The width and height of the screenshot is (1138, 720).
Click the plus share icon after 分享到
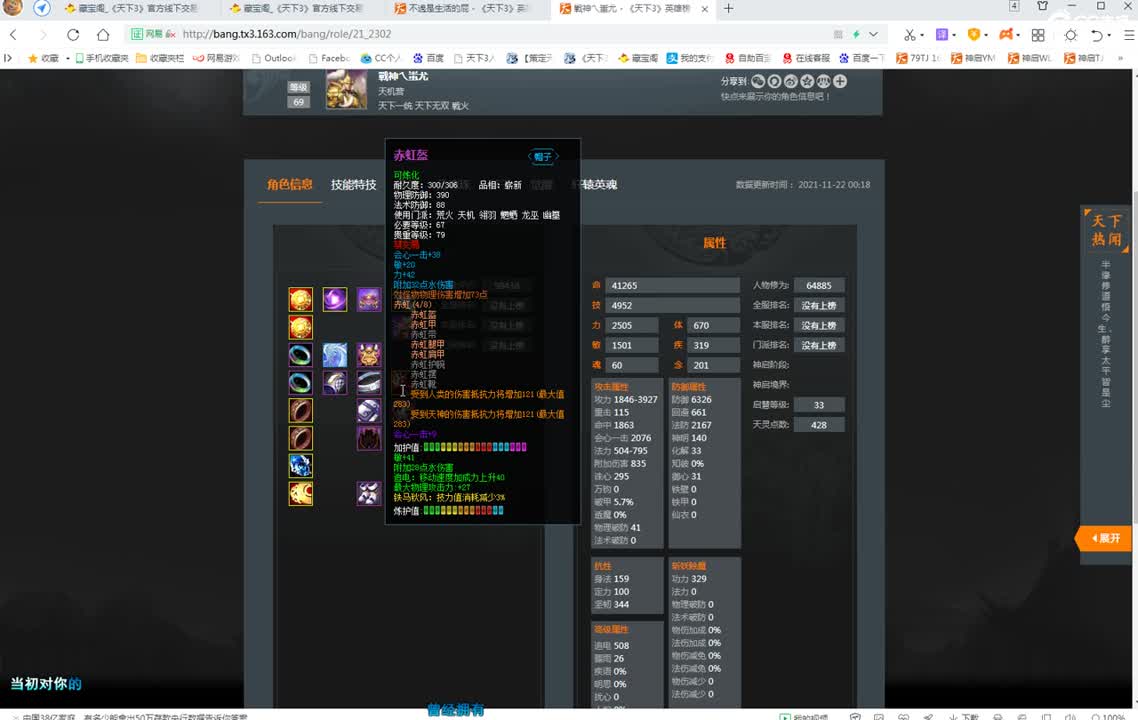[840, 81]
